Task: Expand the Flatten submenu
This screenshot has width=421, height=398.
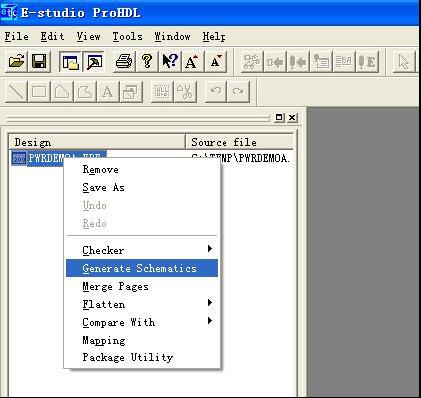Action: (x=142, y=304)
